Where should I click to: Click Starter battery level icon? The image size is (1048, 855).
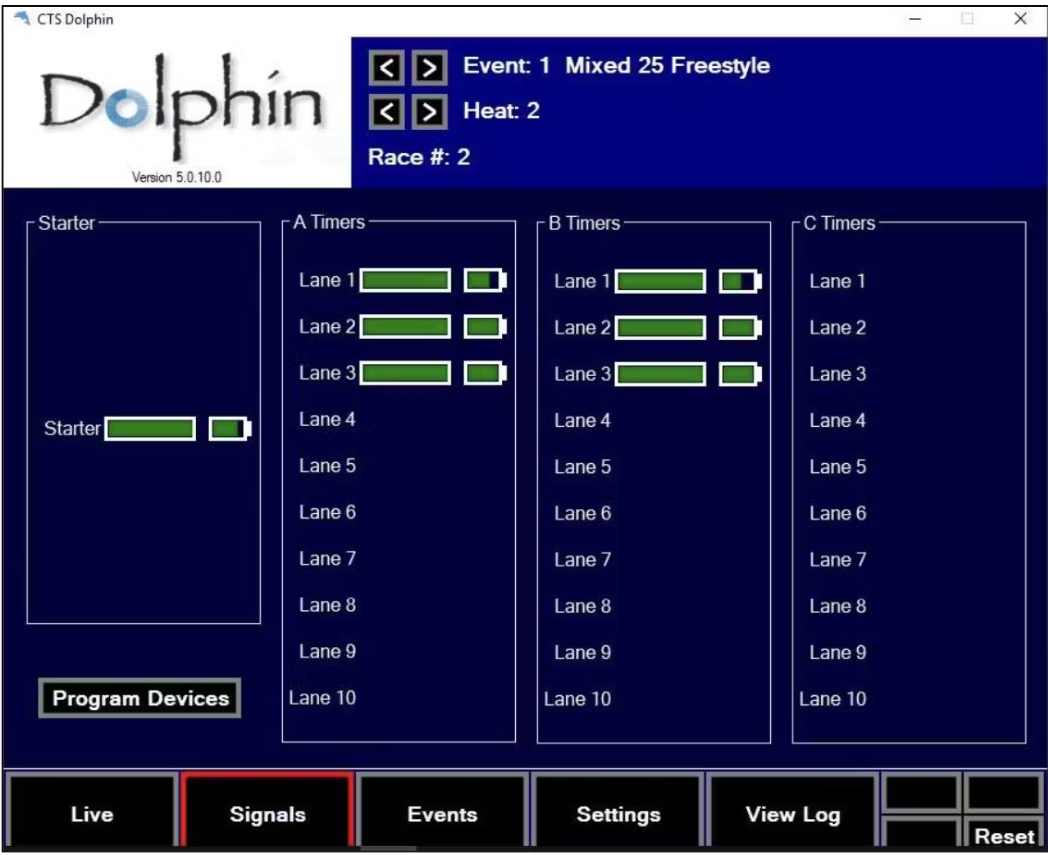pos(230,429)
